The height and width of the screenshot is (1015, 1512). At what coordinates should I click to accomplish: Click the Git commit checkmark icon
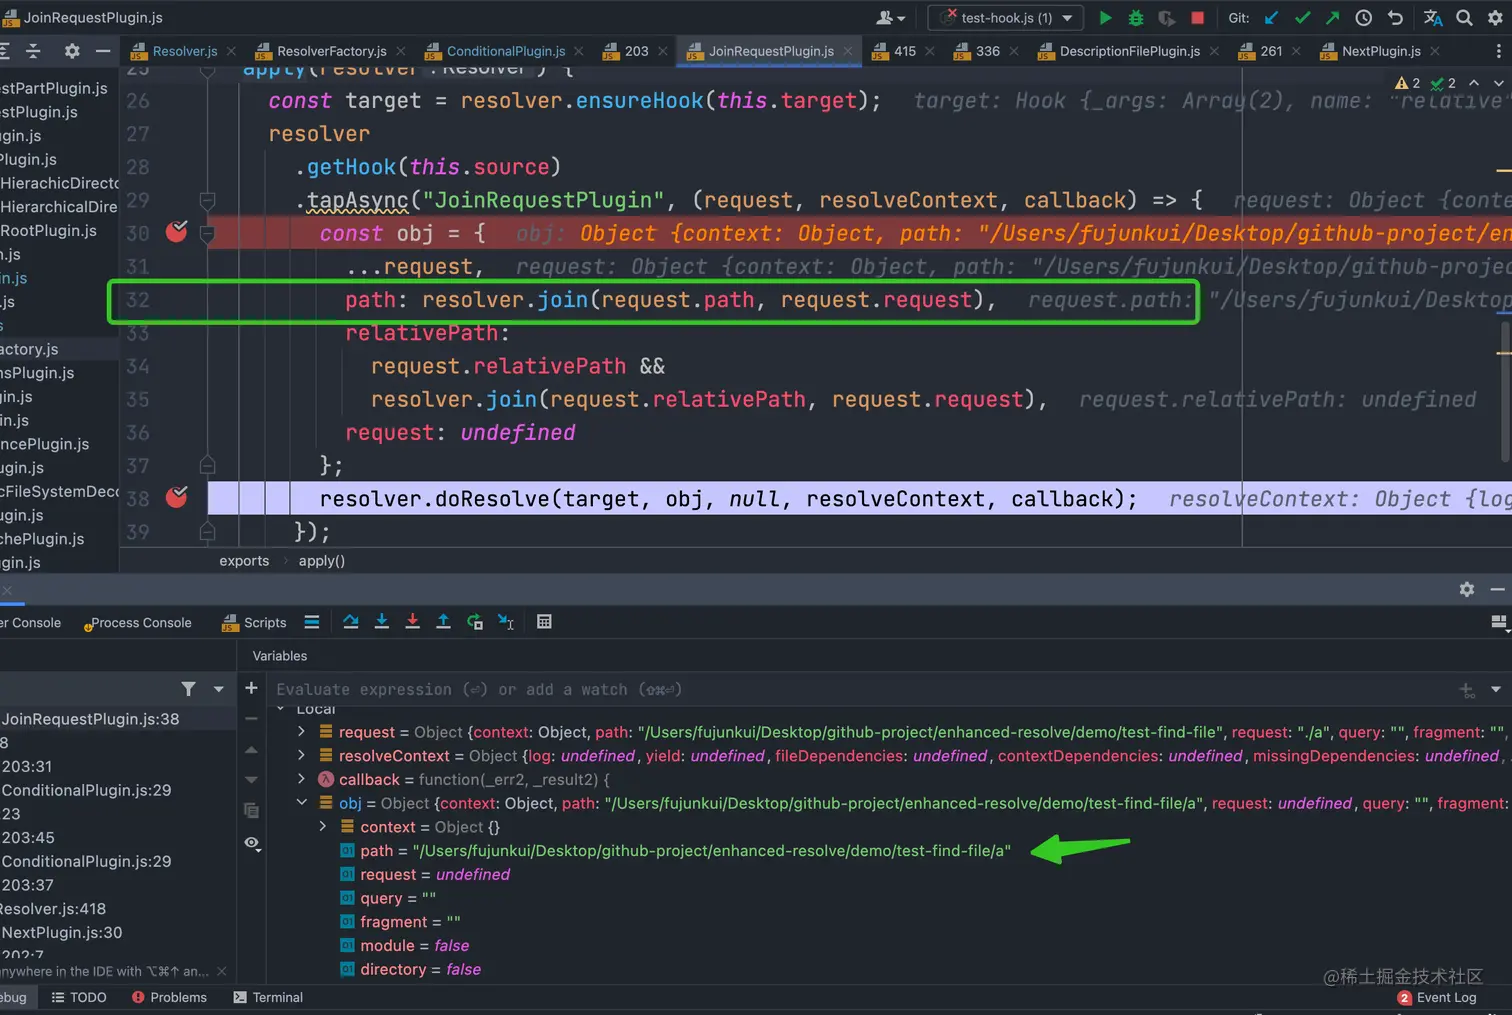[1302, 18]
